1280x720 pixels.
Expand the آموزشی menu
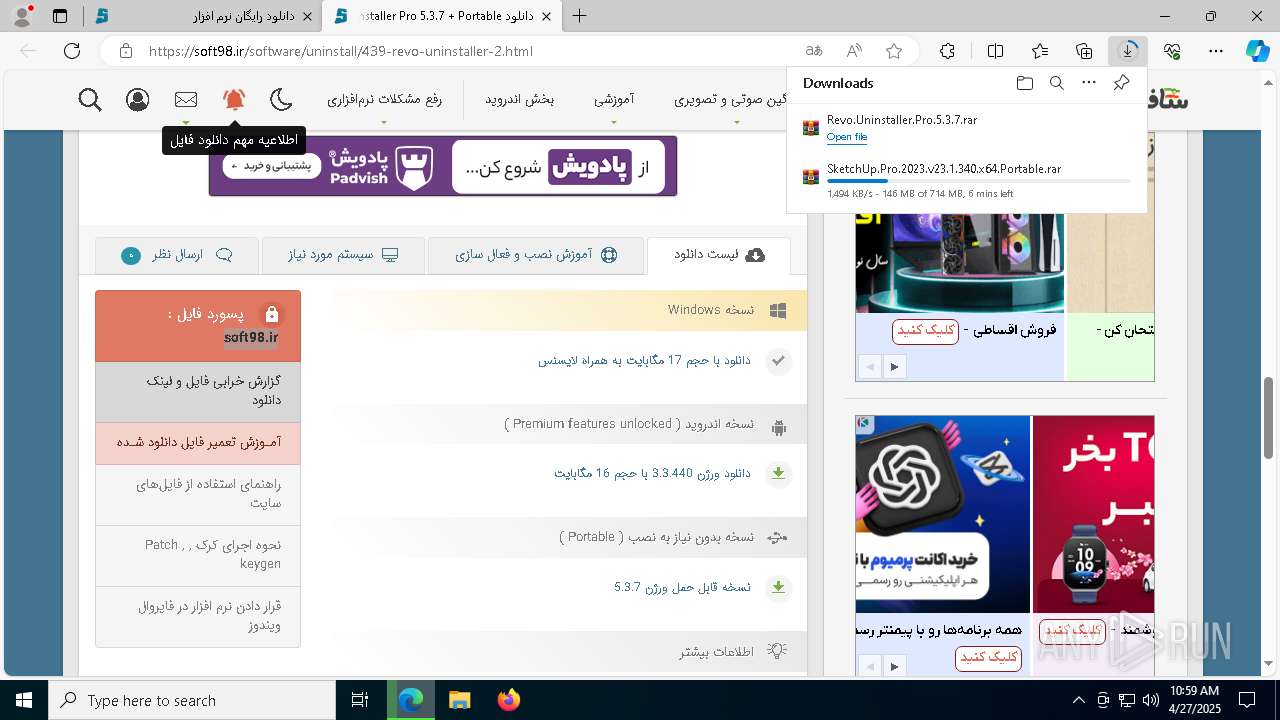click(x=614, y=99)
